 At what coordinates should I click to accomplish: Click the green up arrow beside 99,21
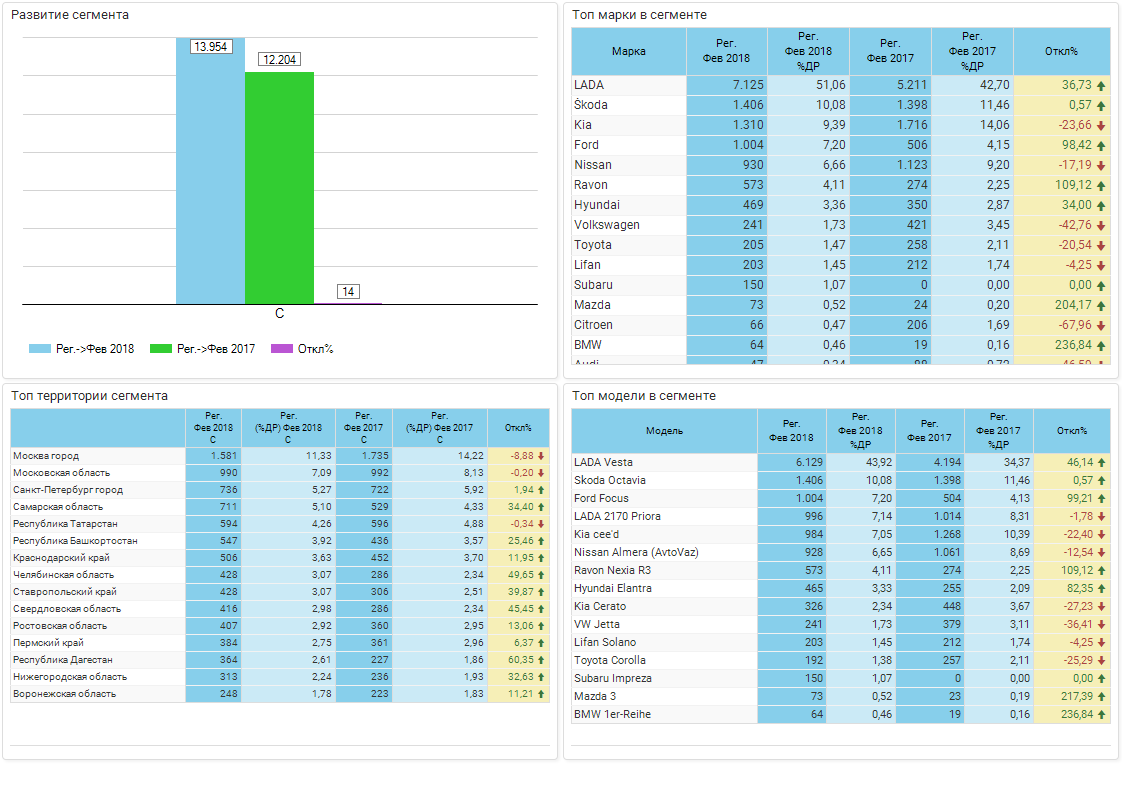click(1101, 499)
